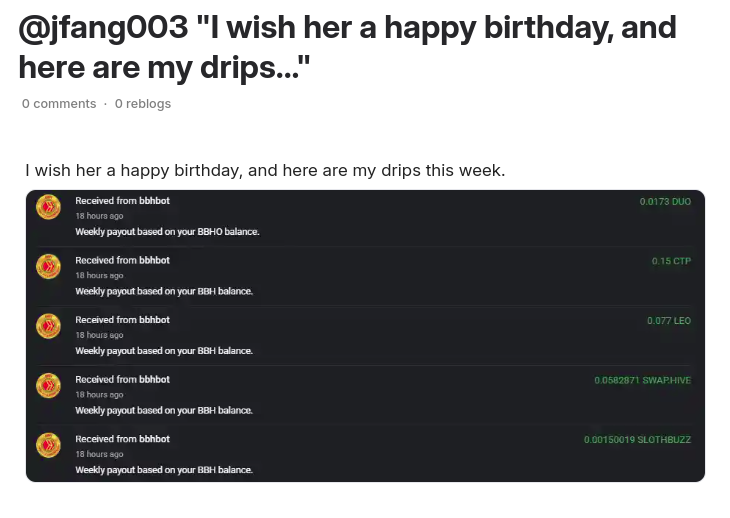Image resolution: width=730 pixels, height=518 pixels.
Task: Click 'Received from bbhbot' in the SWAP.HIVE row
Action: (x=122, y=379)
